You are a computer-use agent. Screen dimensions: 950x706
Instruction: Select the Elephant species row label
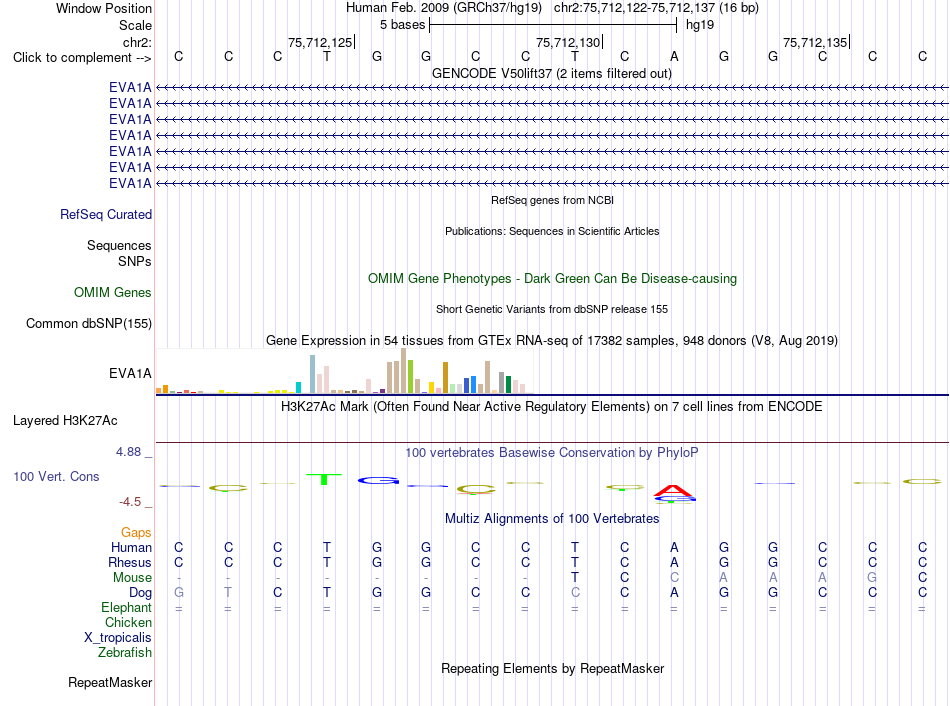(126, 607)
